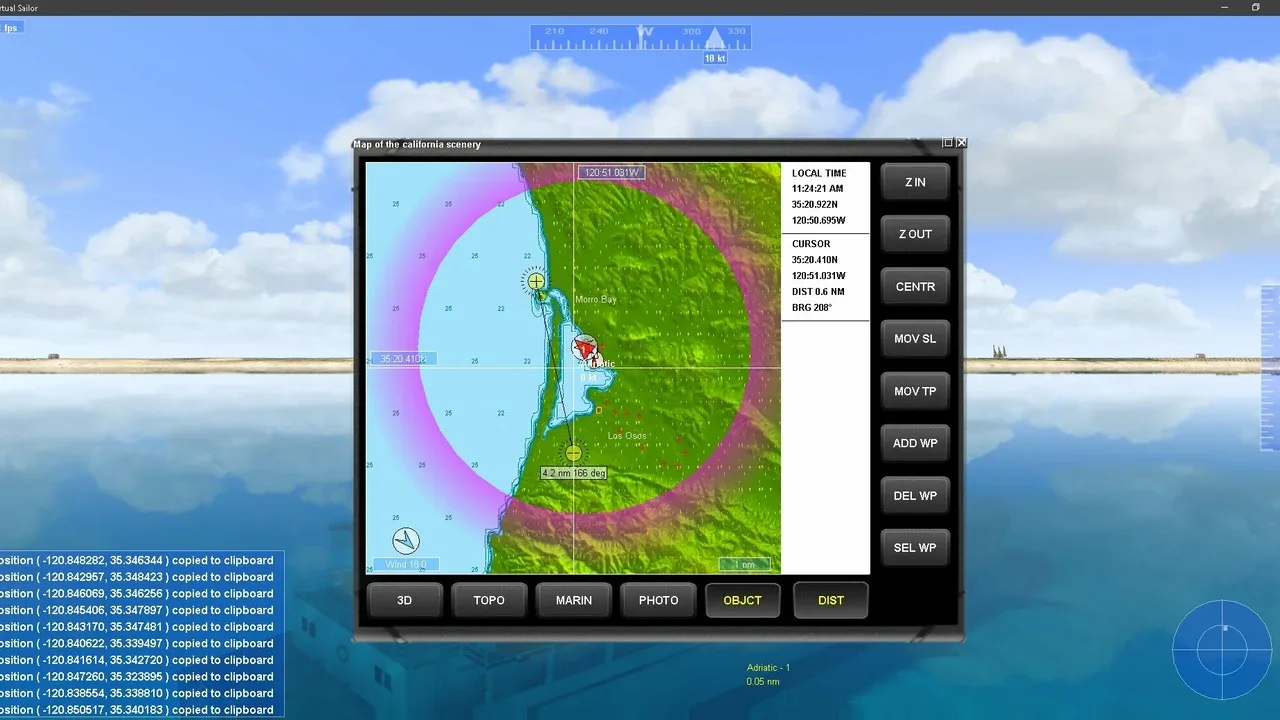
Task: Click the Z IN zoom button
Action: [915, 183]
